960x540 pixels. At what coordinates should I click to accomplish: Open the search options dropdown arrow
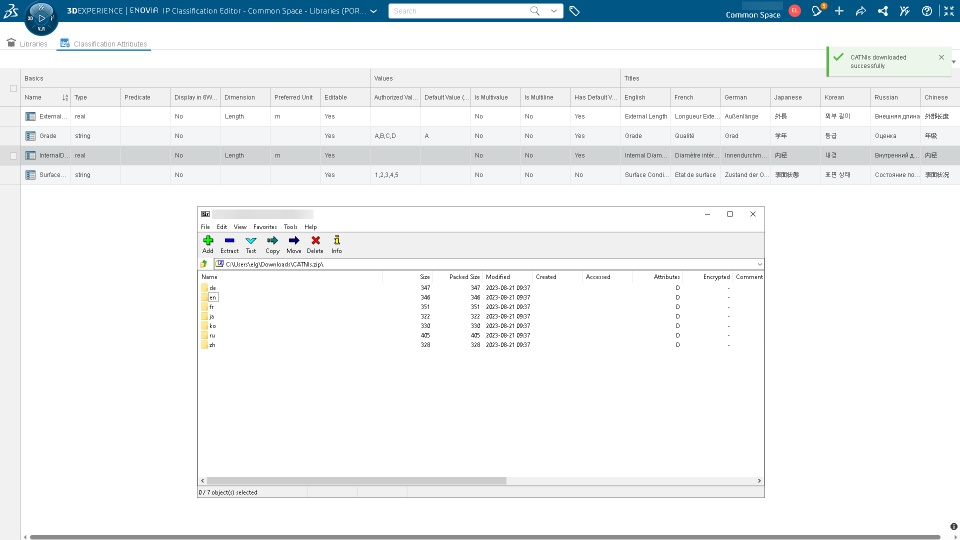[x=553, y=11]
